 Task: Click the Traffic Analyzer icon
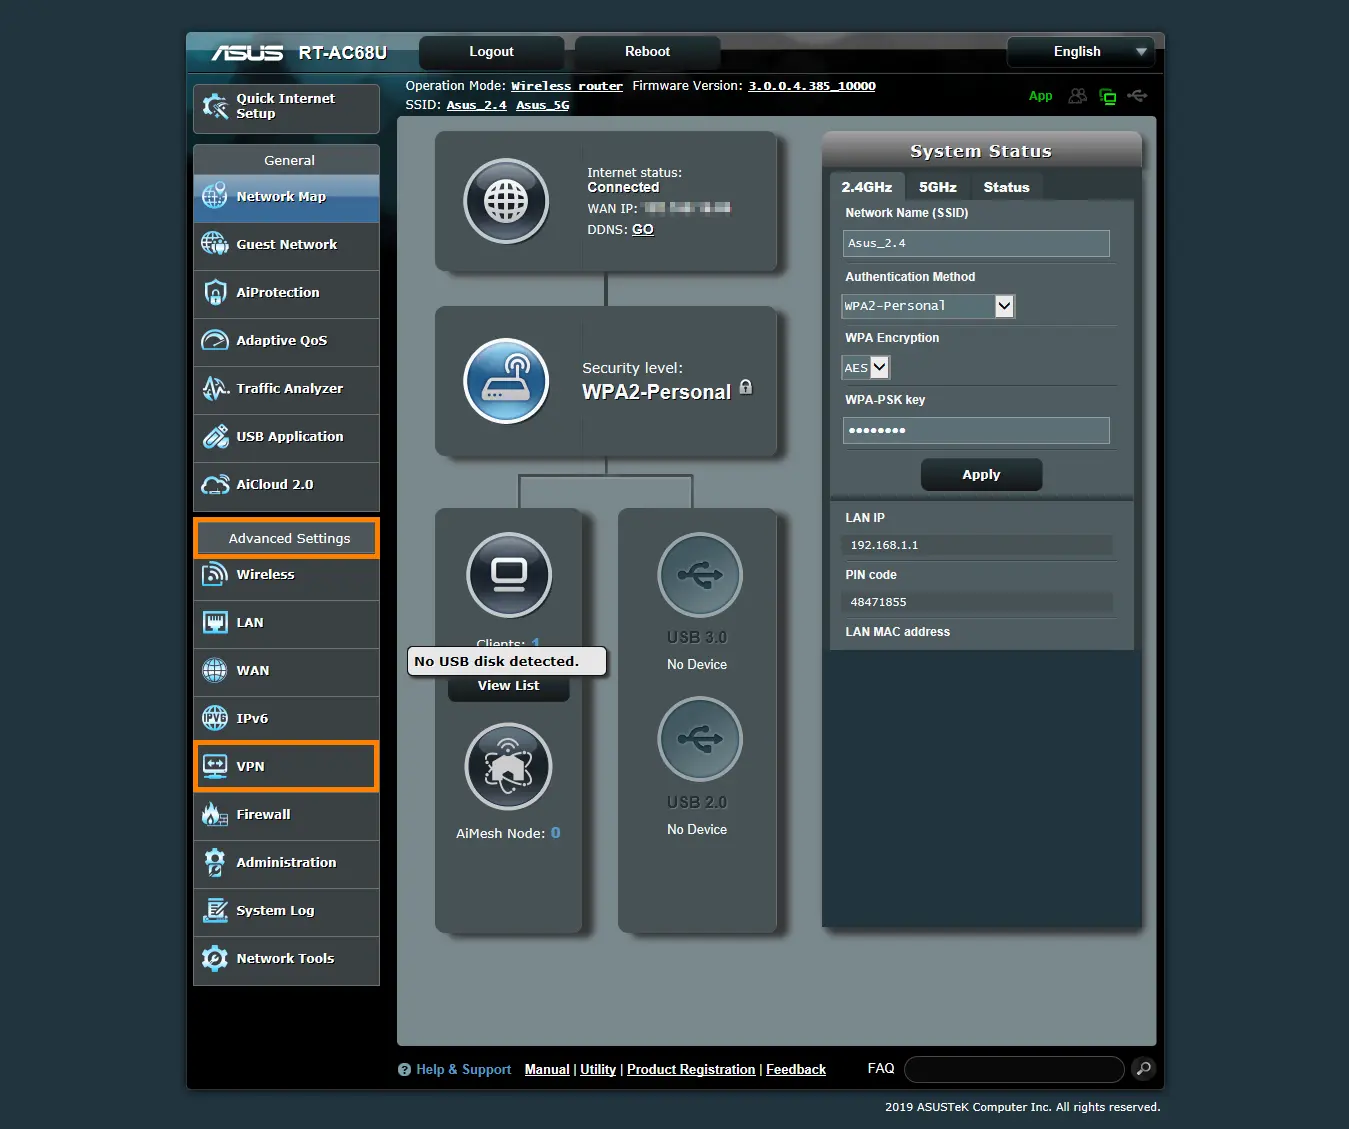click(215, 388)
